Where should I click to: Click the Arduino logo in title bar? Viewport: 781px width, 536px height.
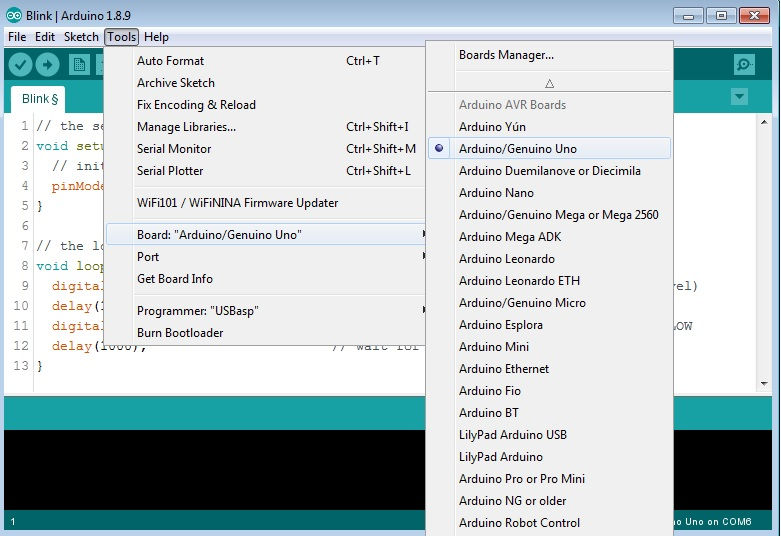coord(13,15)
